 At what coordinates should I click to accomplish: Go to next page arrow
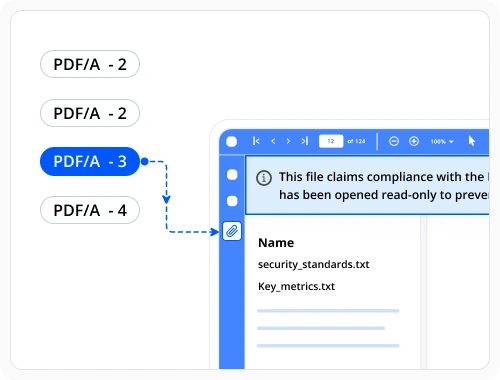tap(288, 141)
